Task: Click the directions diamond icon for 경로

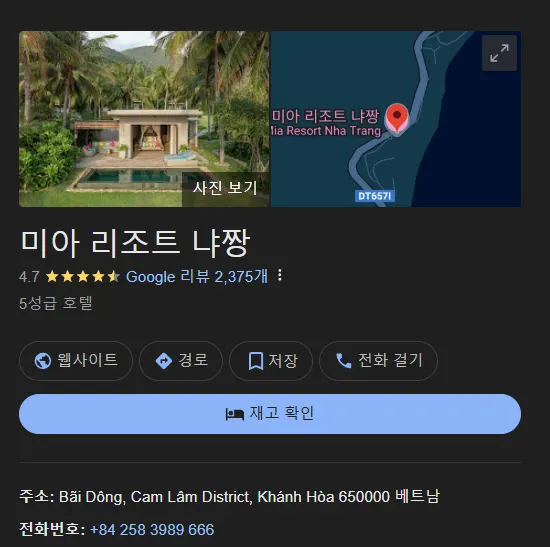Action: (163, 361)
